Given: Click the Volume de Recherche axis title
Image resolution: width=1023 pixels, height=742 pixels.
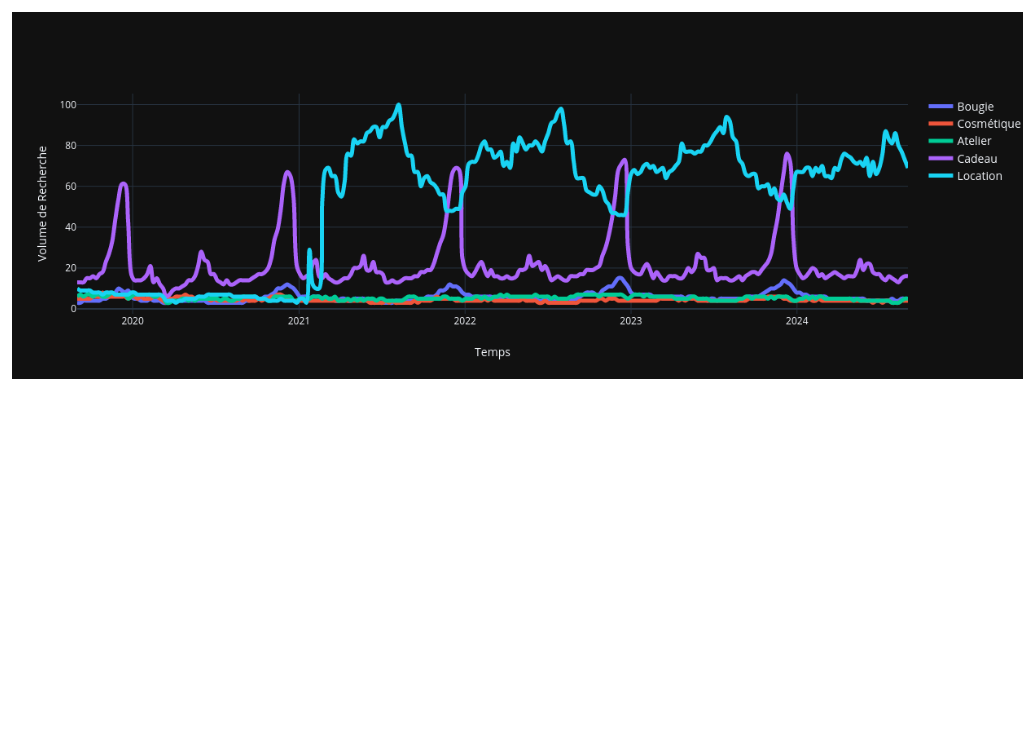Looking at the screenshot, I should pos(42,204).
